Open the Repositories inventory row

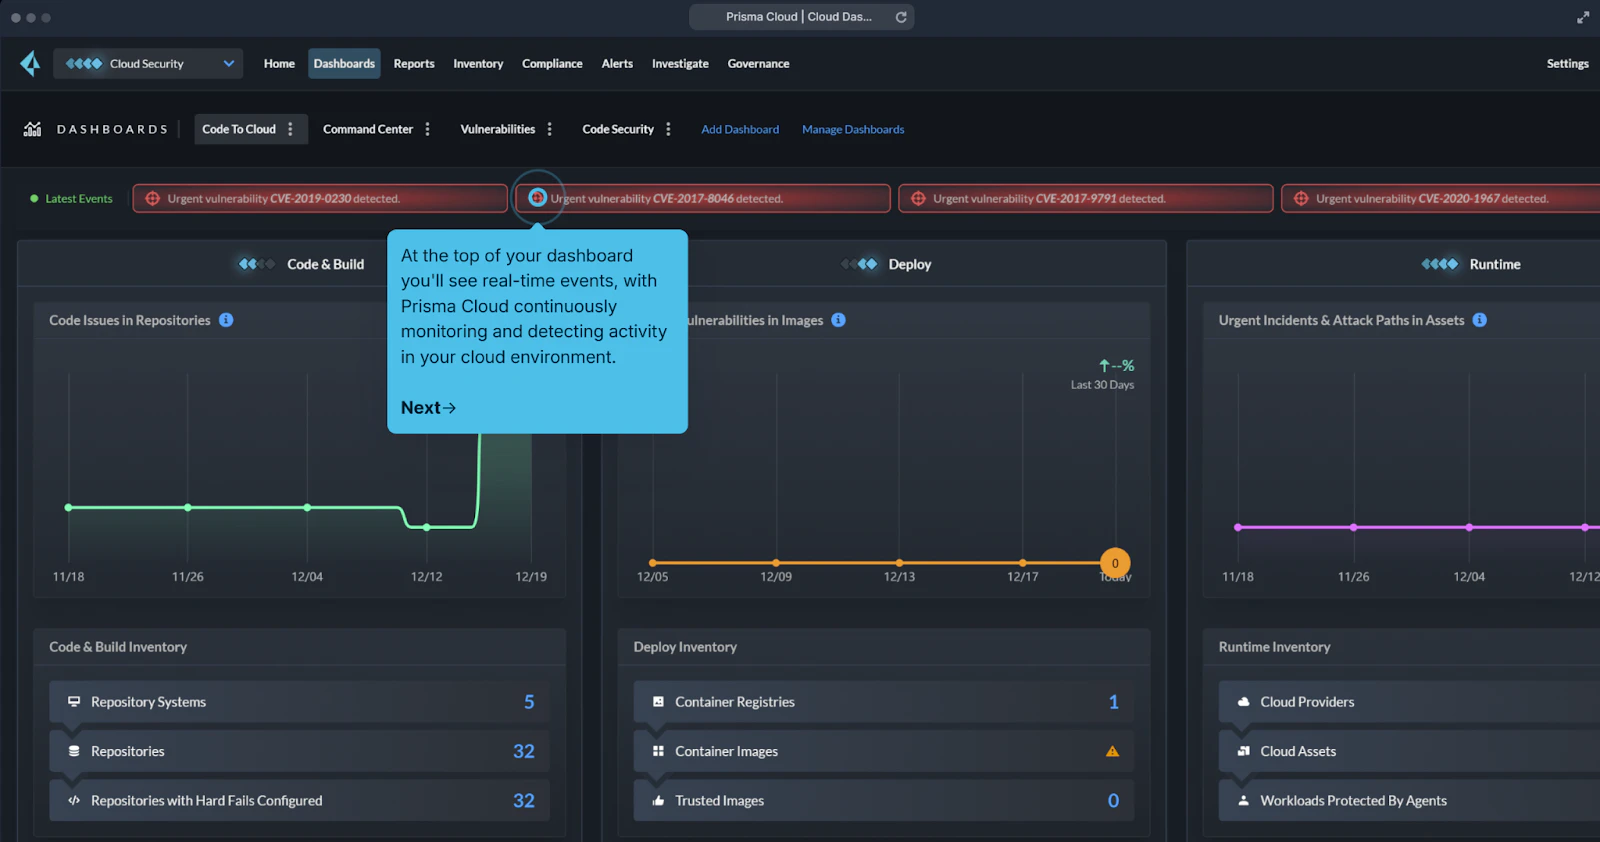(x=299, y=751)
